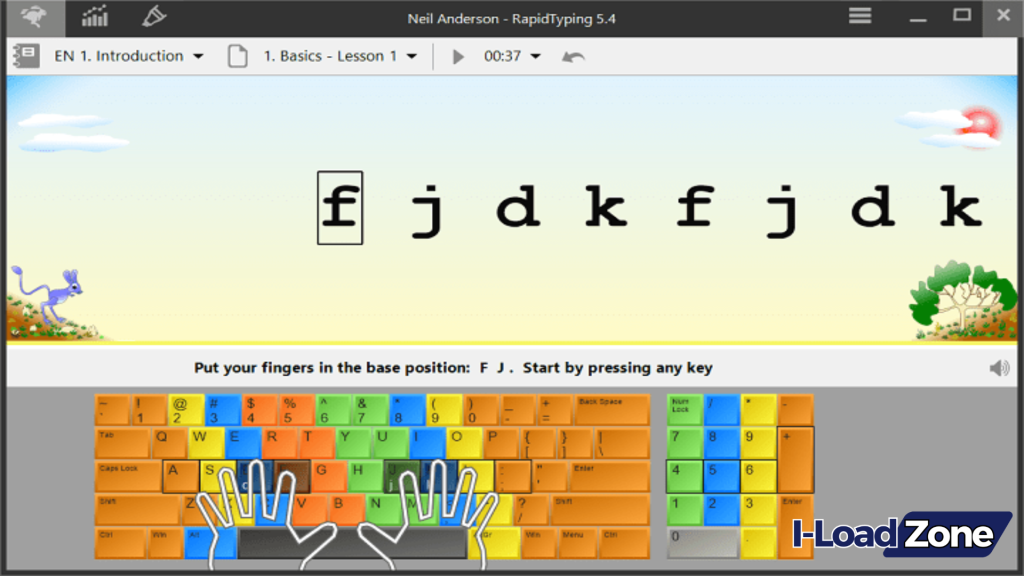Viewport: 1024px width, 576px height.
Task: Expand the EN 1. Introduction course dropdown
Action: (x=197, y=56)
